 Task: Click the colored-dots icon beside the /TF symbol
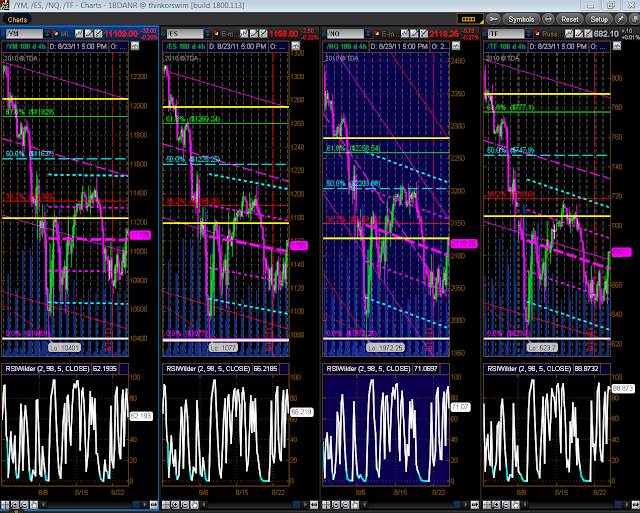pos(538,33)
